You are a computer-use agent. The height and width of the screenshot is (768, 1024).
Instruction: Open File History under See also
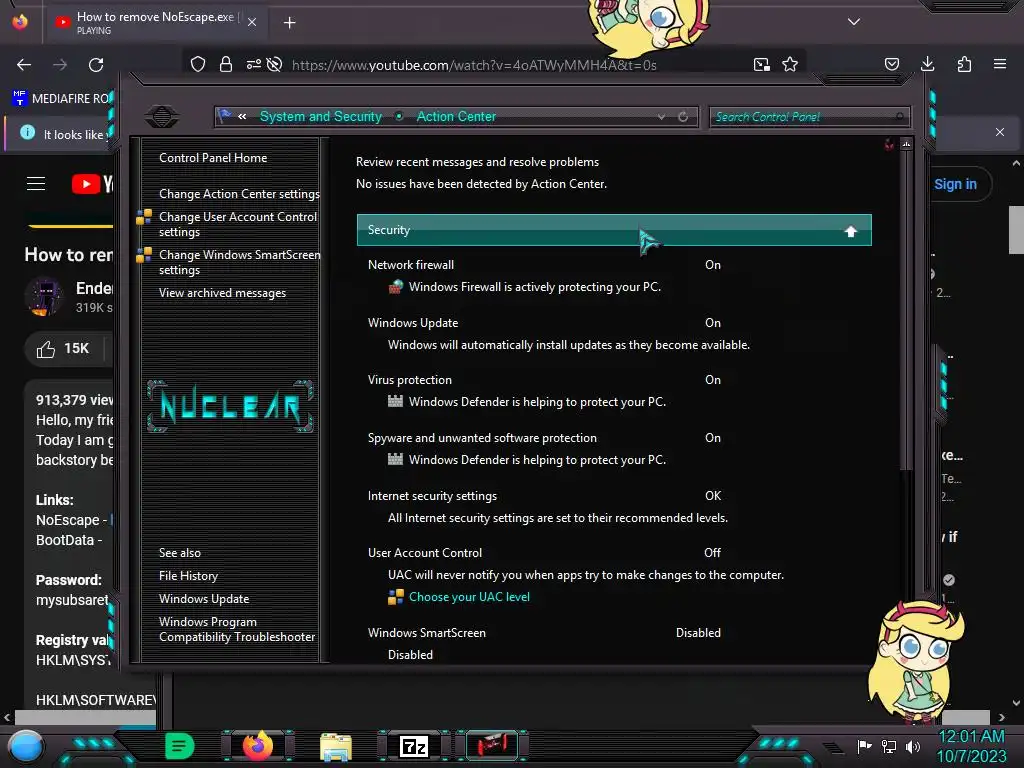(x=188, y=576)
